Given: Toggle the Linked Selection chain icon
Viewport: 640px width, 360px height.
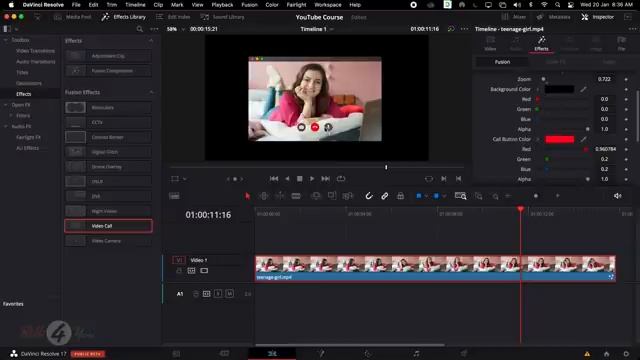Looking at the screenshot, I should (x=384, y=196).
